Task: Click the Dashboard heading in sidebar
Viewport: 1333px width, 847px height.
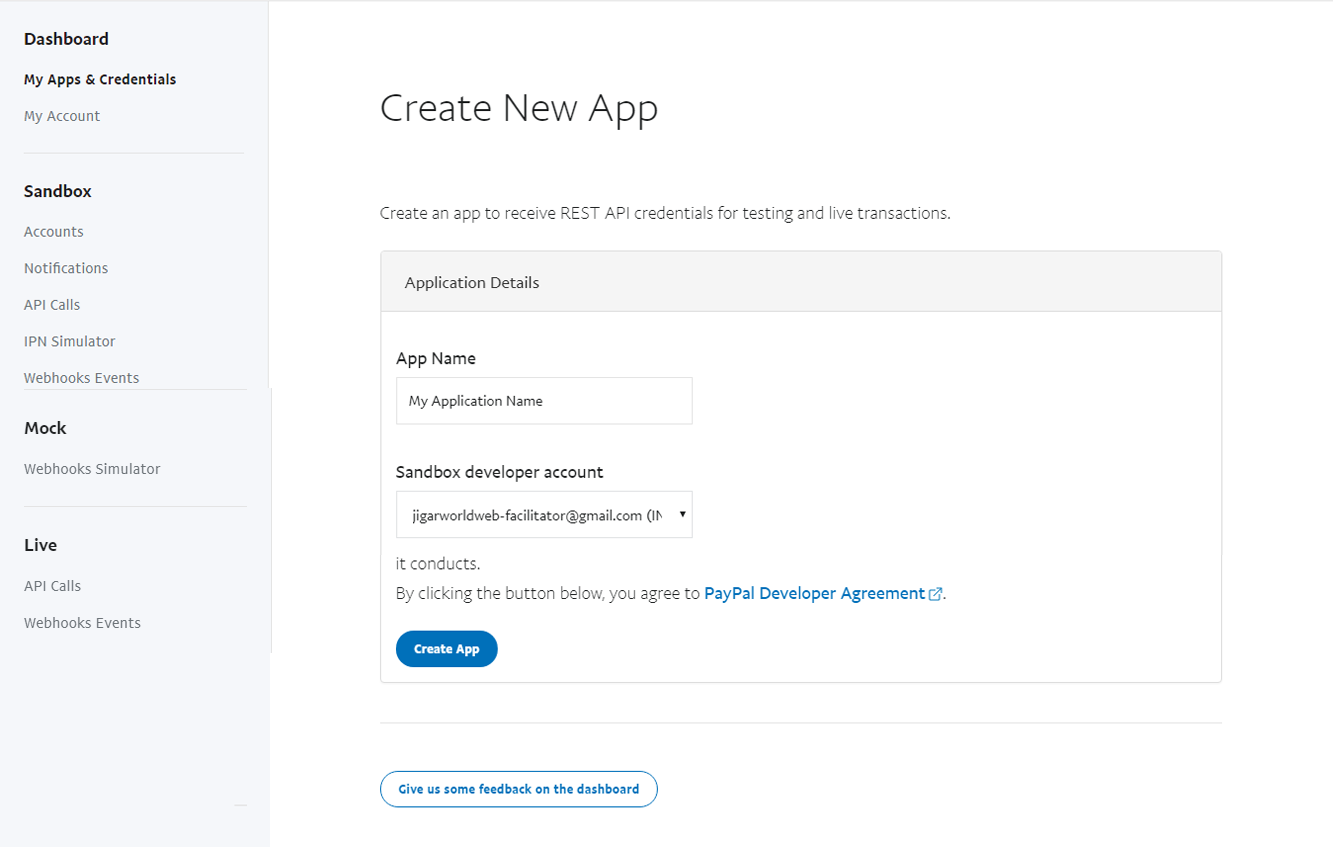Action: pyautogui.click(x=66, y=39)
